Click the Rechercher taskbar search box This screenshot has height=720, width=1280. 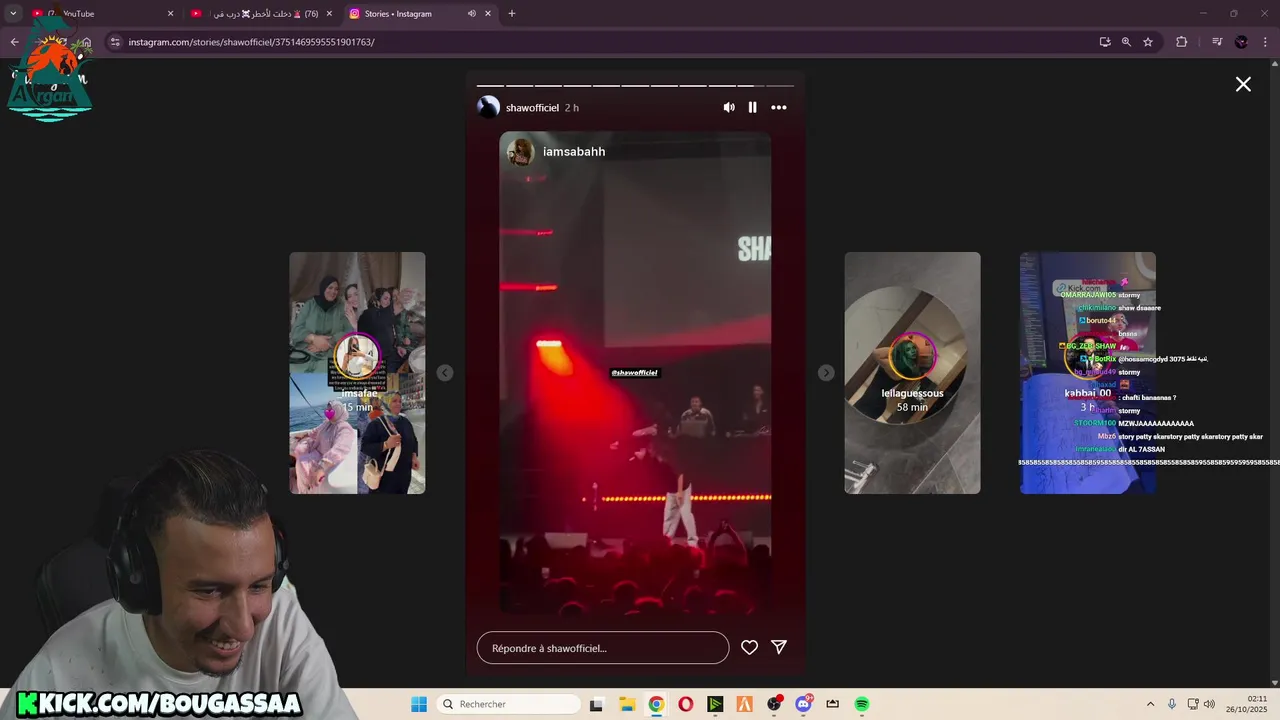509,704
